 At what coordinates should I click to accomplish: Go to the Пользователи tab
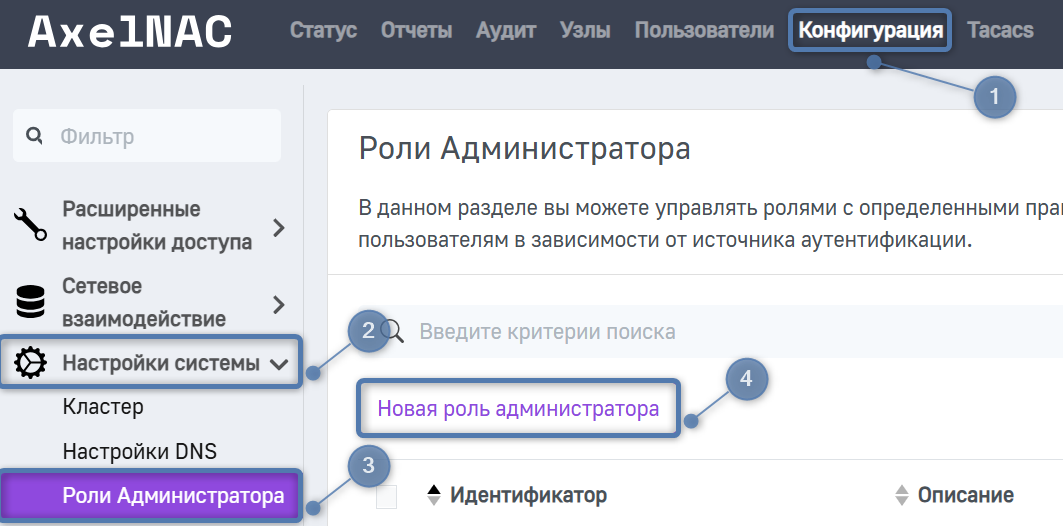[704, 31]
